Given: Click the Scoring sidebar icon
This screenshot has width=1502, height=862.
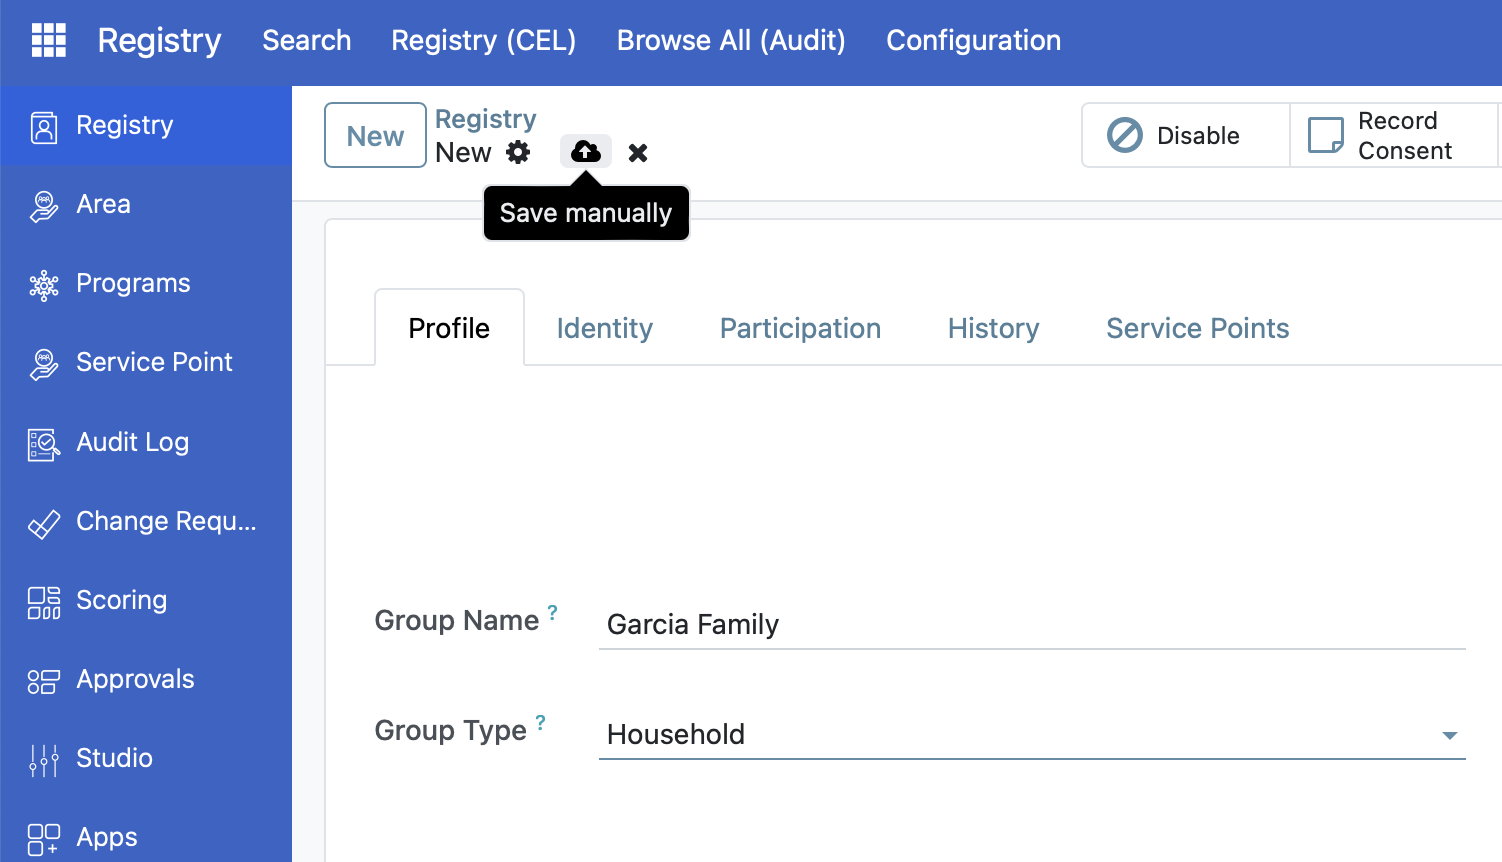Looking at the screenshot, I should click(44, 602).
